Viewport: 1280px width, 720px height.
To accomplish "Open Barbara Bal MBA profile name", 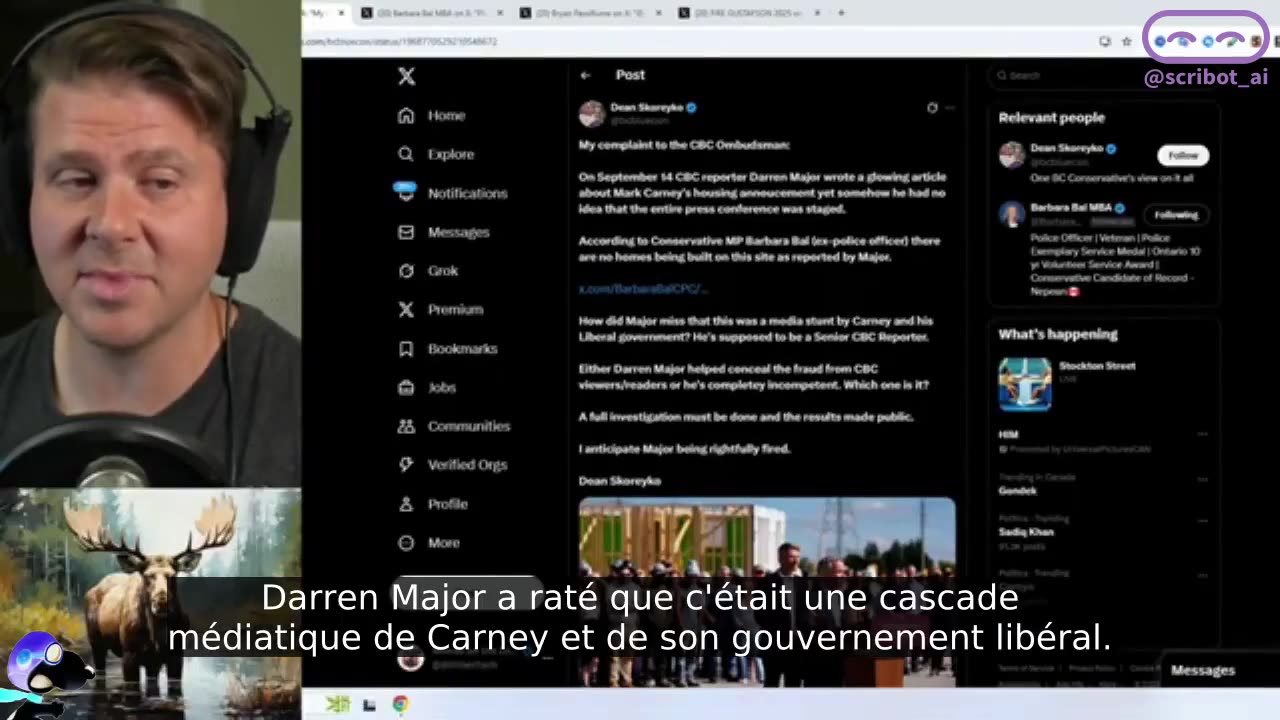I will [1071, 208].
